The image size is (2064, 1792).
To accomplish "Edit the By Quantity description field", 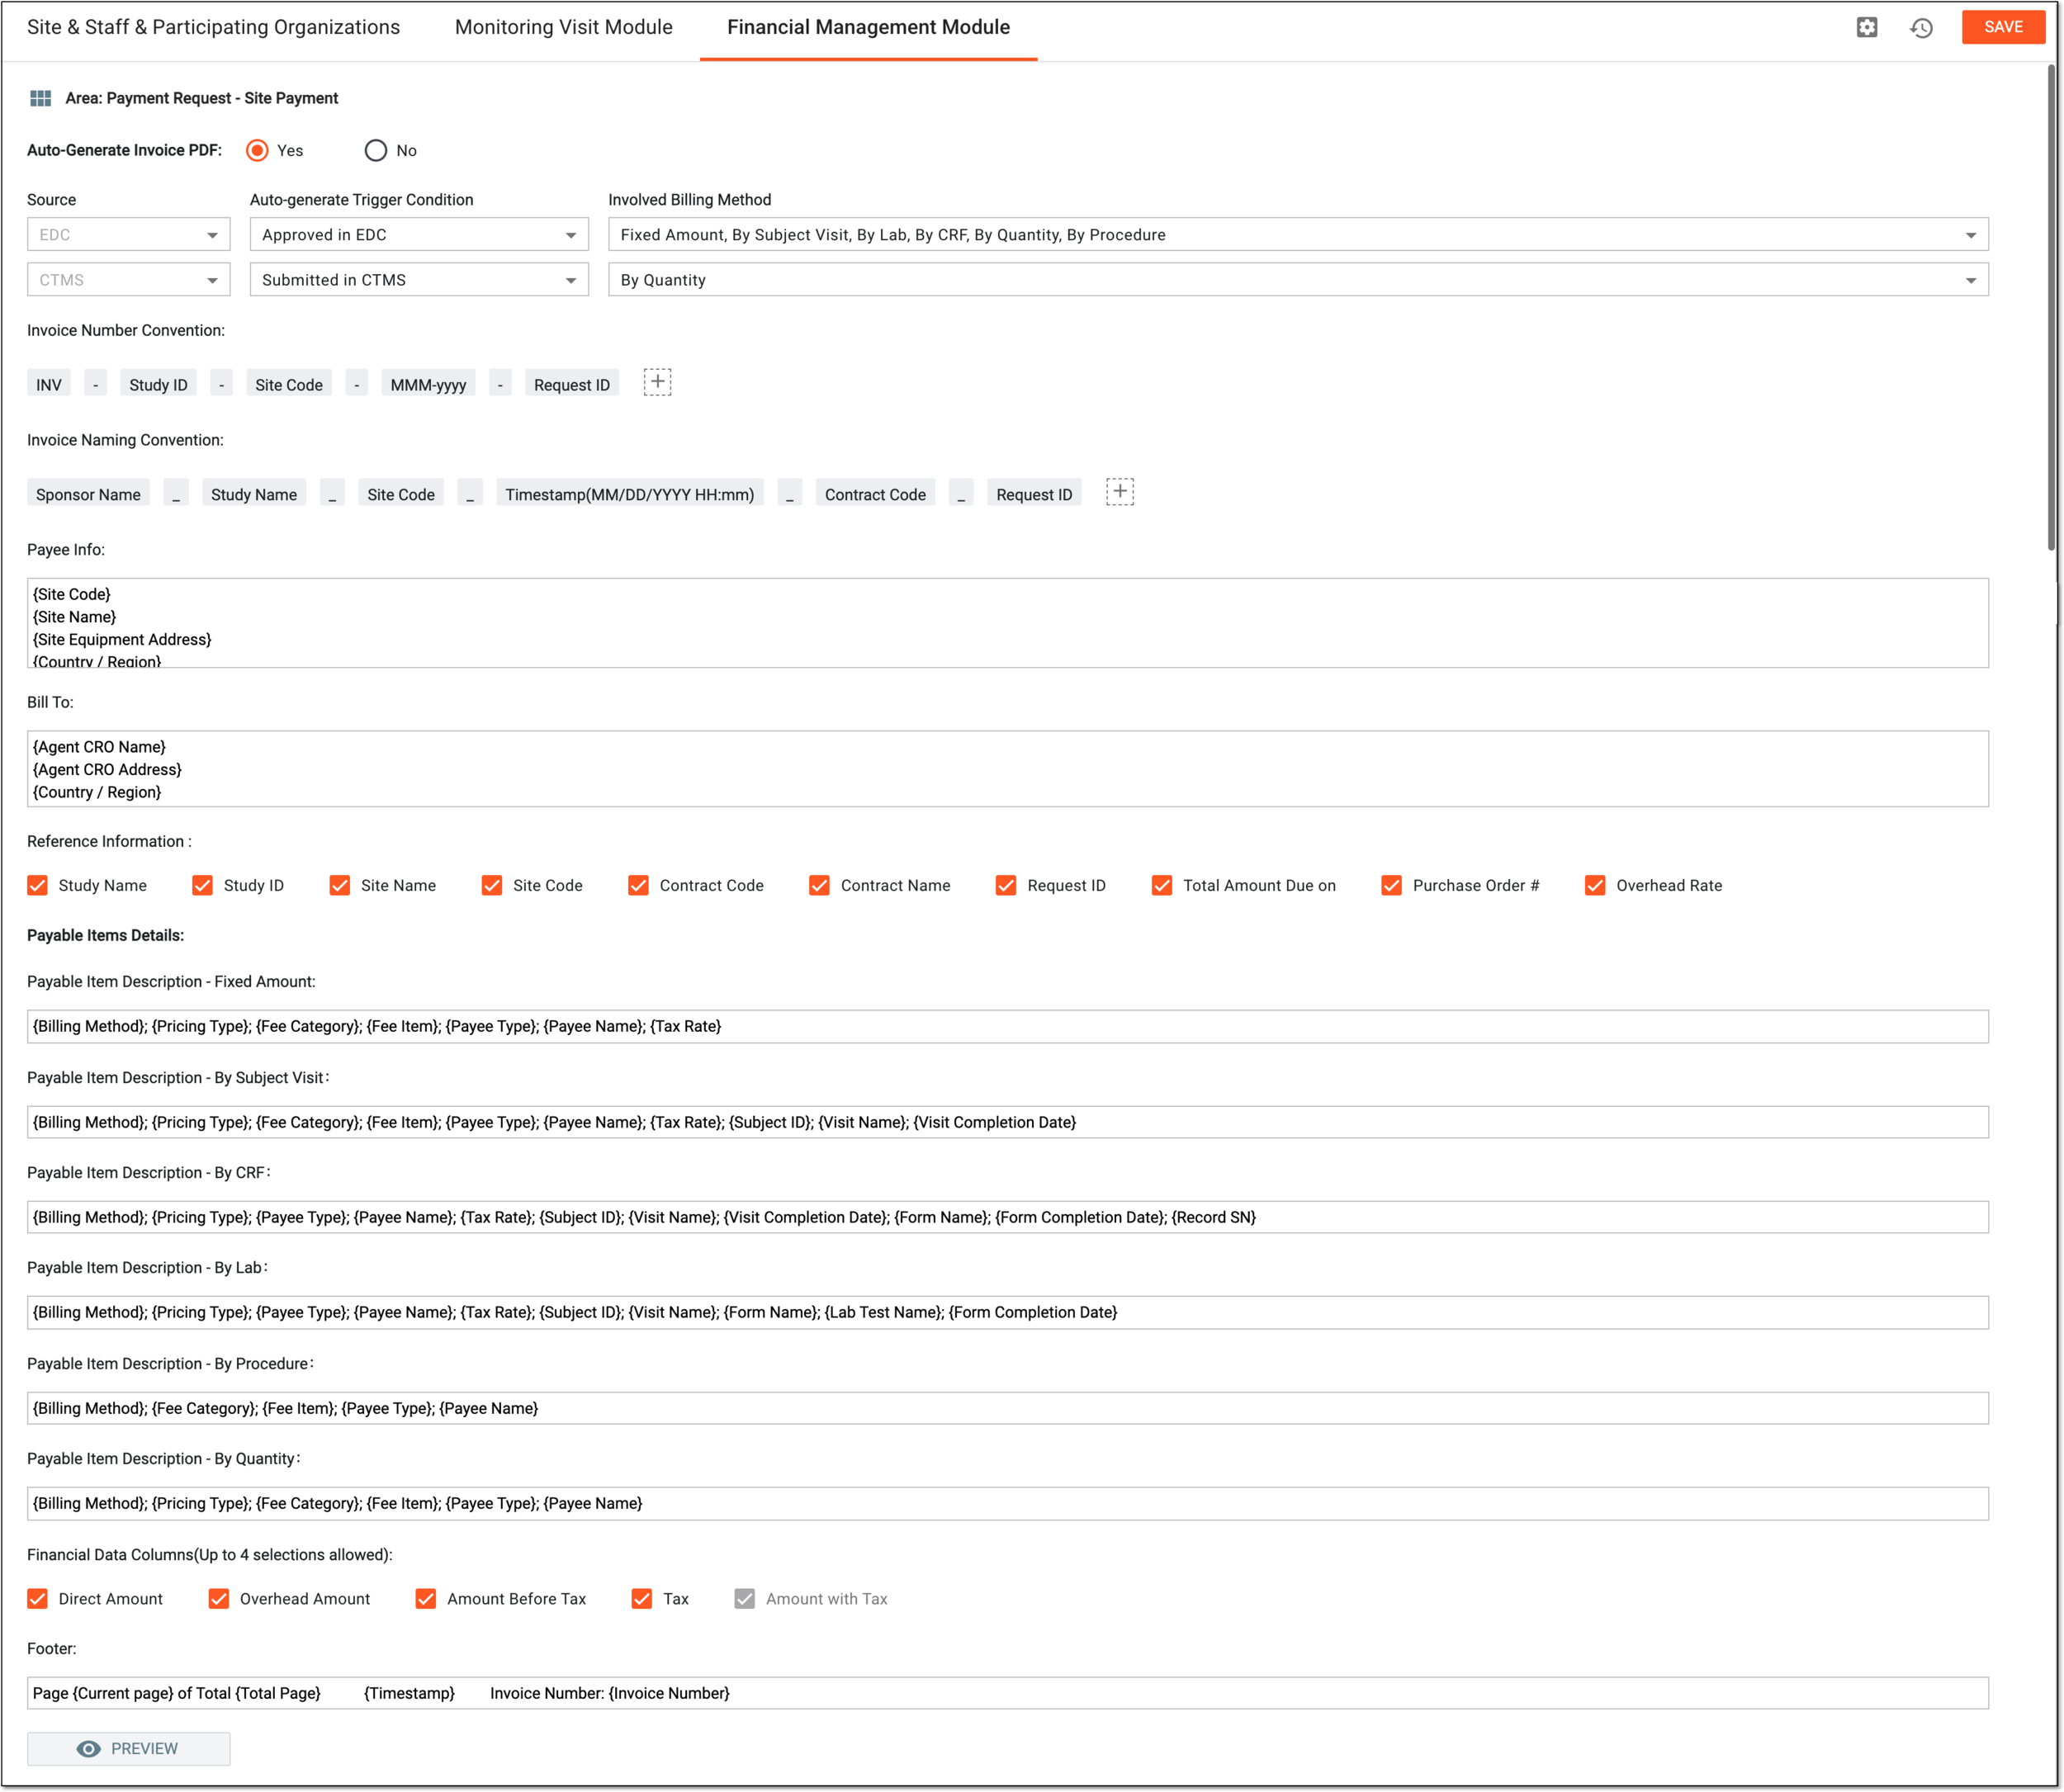I will click(1008, 1503).
